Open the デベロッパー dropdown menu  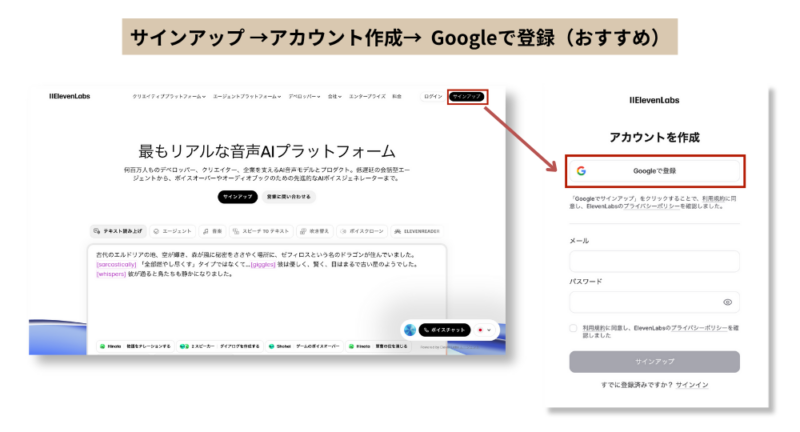[x=303, y=97]
